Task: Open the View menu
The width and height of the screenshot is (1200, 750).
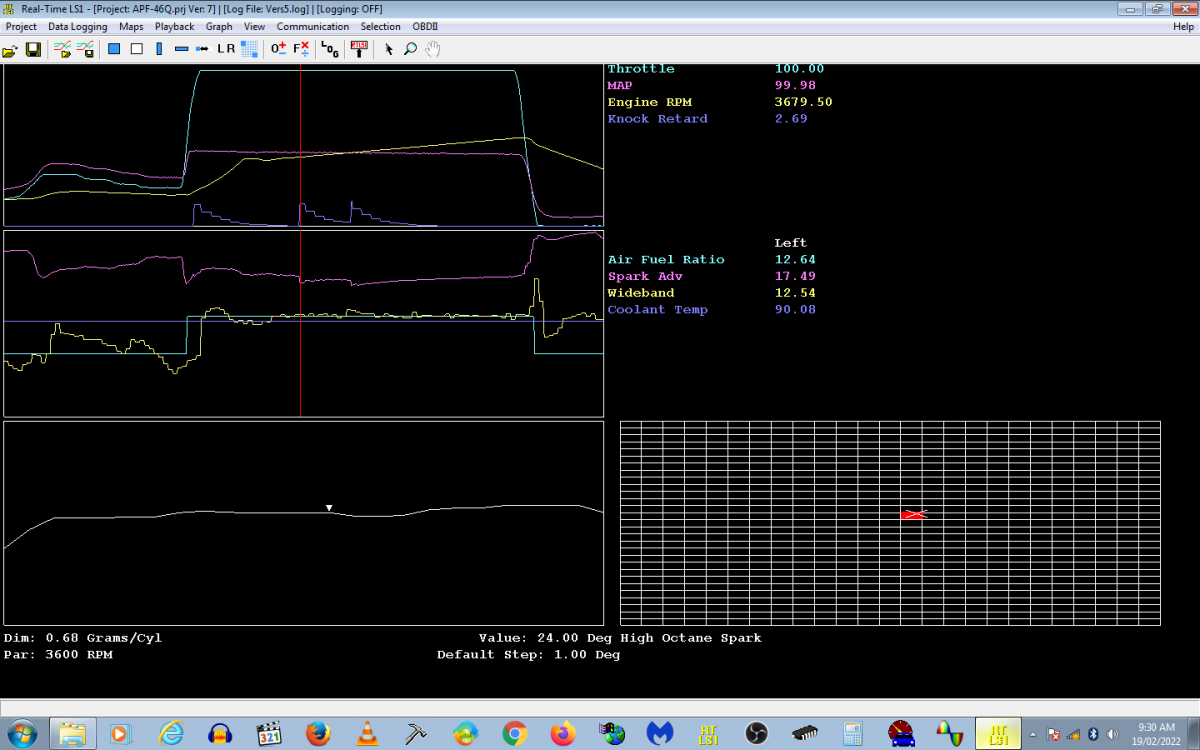Action: point(254,27)
